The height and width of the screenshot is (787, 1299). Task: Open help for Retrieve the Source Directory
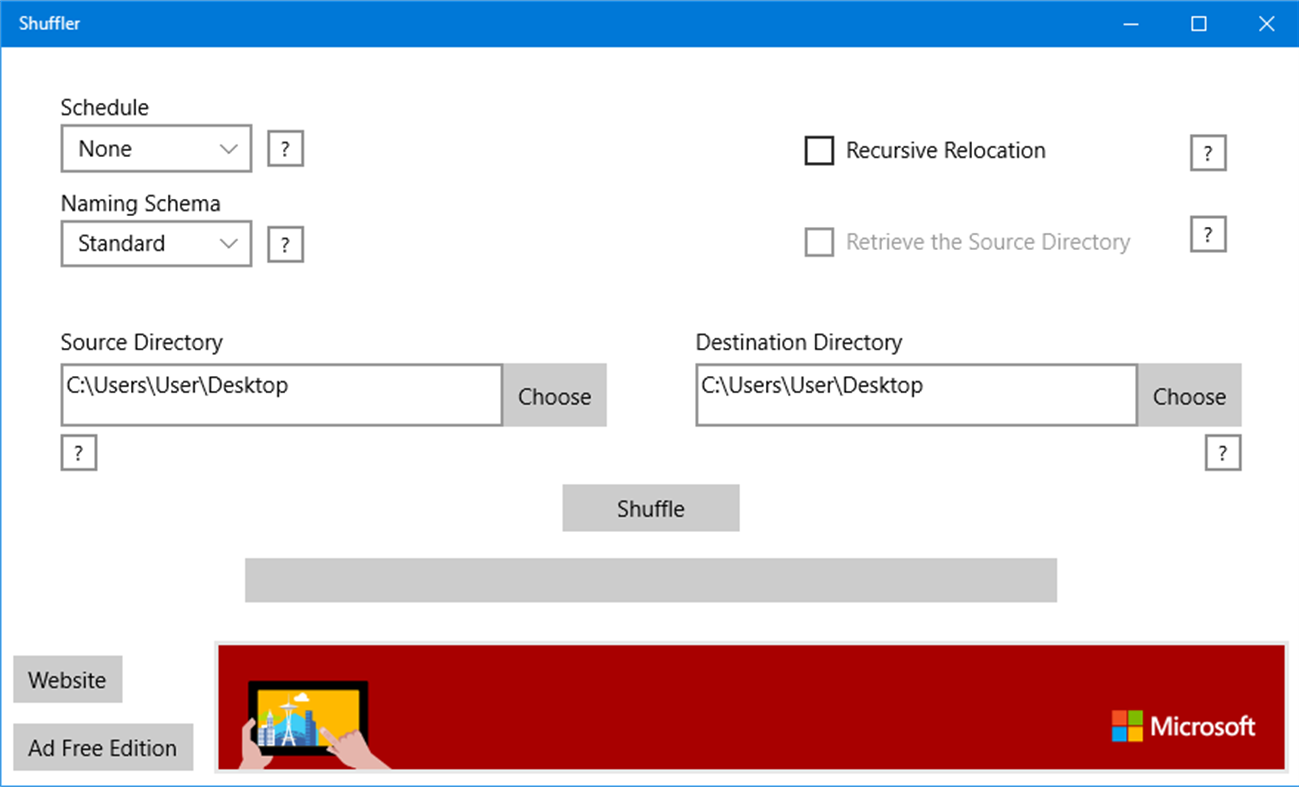click(1208, 233)
